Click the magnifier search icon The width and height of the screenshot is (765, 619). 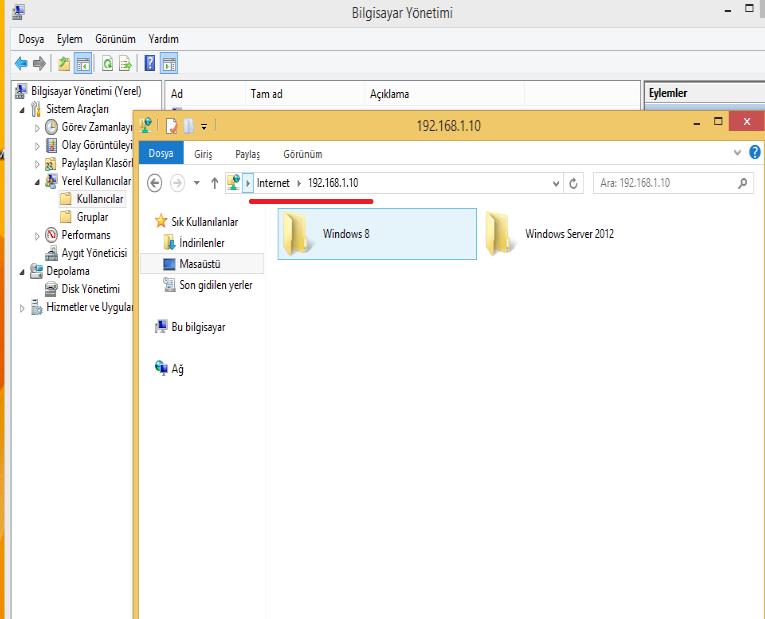pos(743,183)
